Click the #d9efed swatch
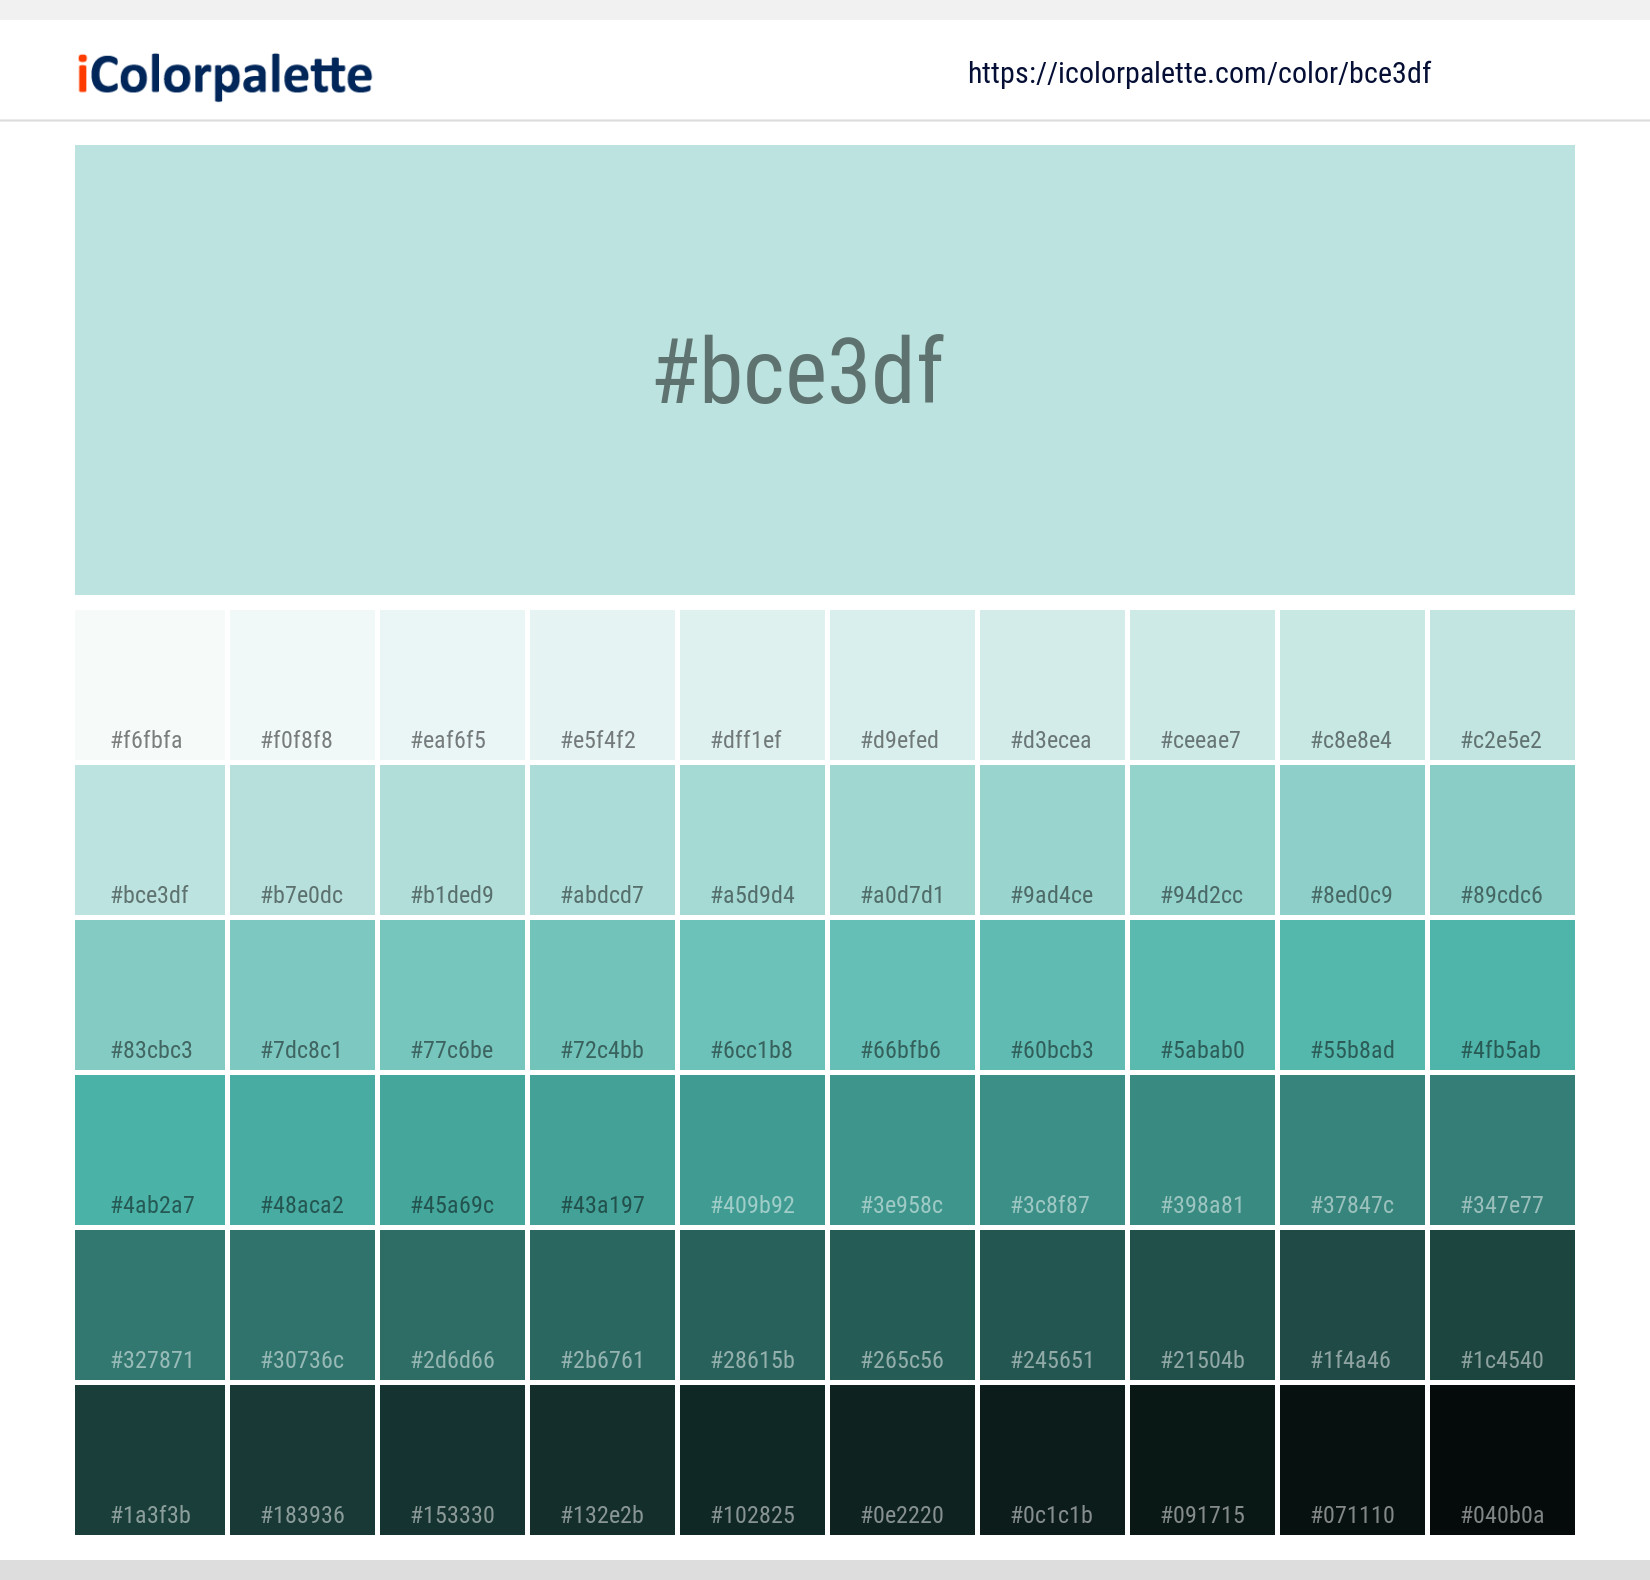The image size is (1650, 1580). tap(902, 685)
